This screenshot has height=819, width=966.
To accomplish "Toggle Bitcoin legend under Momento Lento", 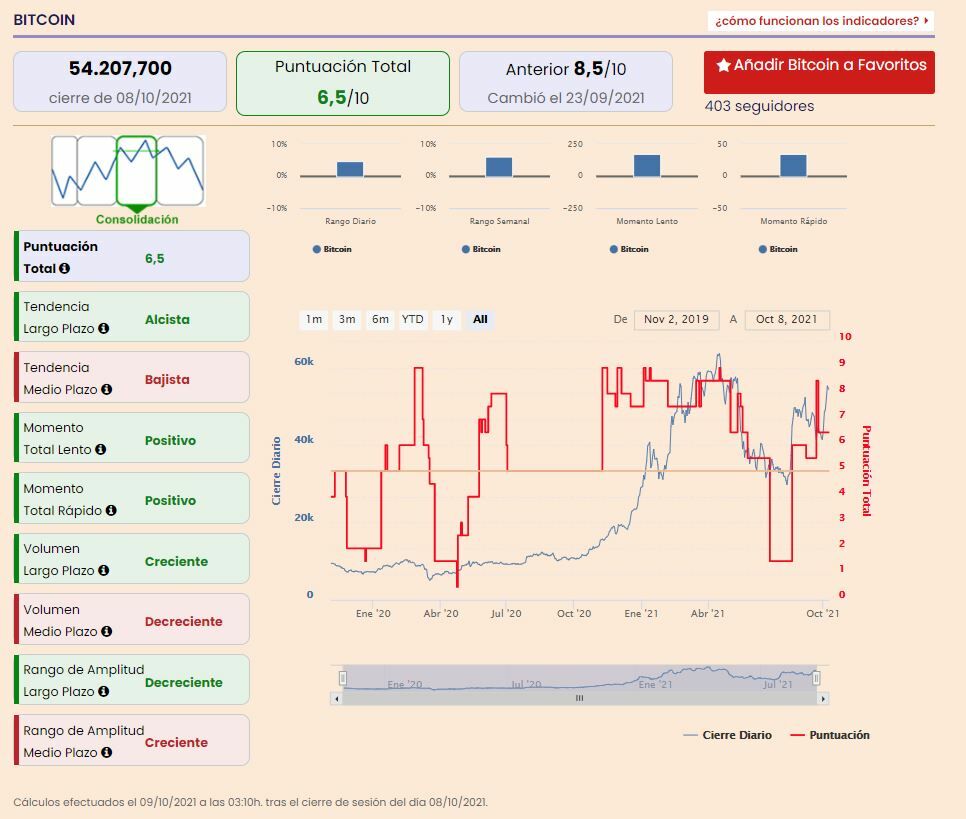I will 629,249.
